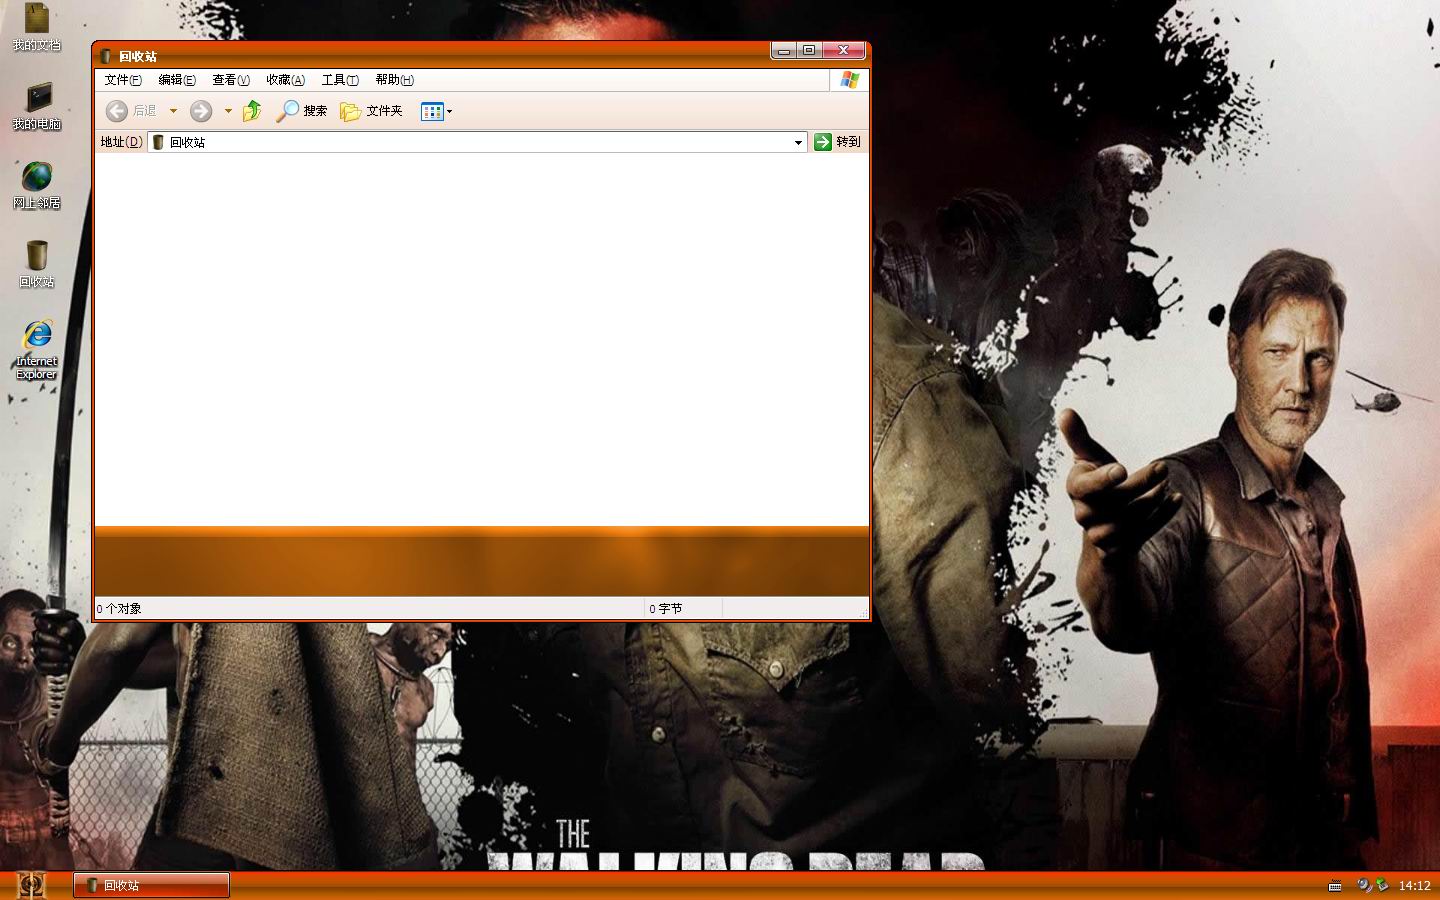This screenshot has height=900, width=1440.
Task: Open the 查看(V) menu
Action: (231, 80)
